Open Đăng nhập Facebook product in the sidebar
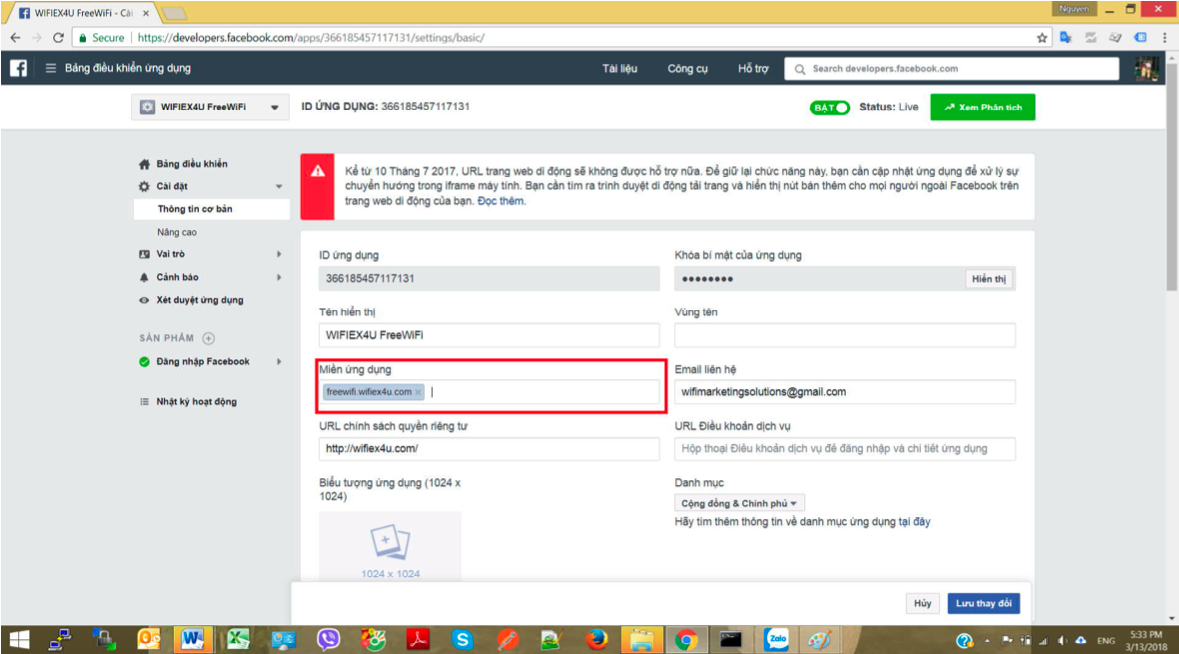This screenshot has height=654, width=1179. [x=203, y=362]
